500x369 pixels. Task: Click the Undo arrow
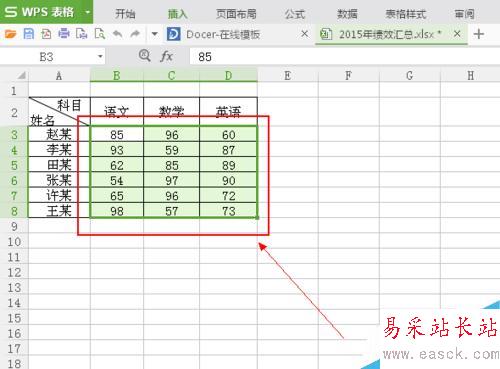pyautogui.click(x=117, y=34)
